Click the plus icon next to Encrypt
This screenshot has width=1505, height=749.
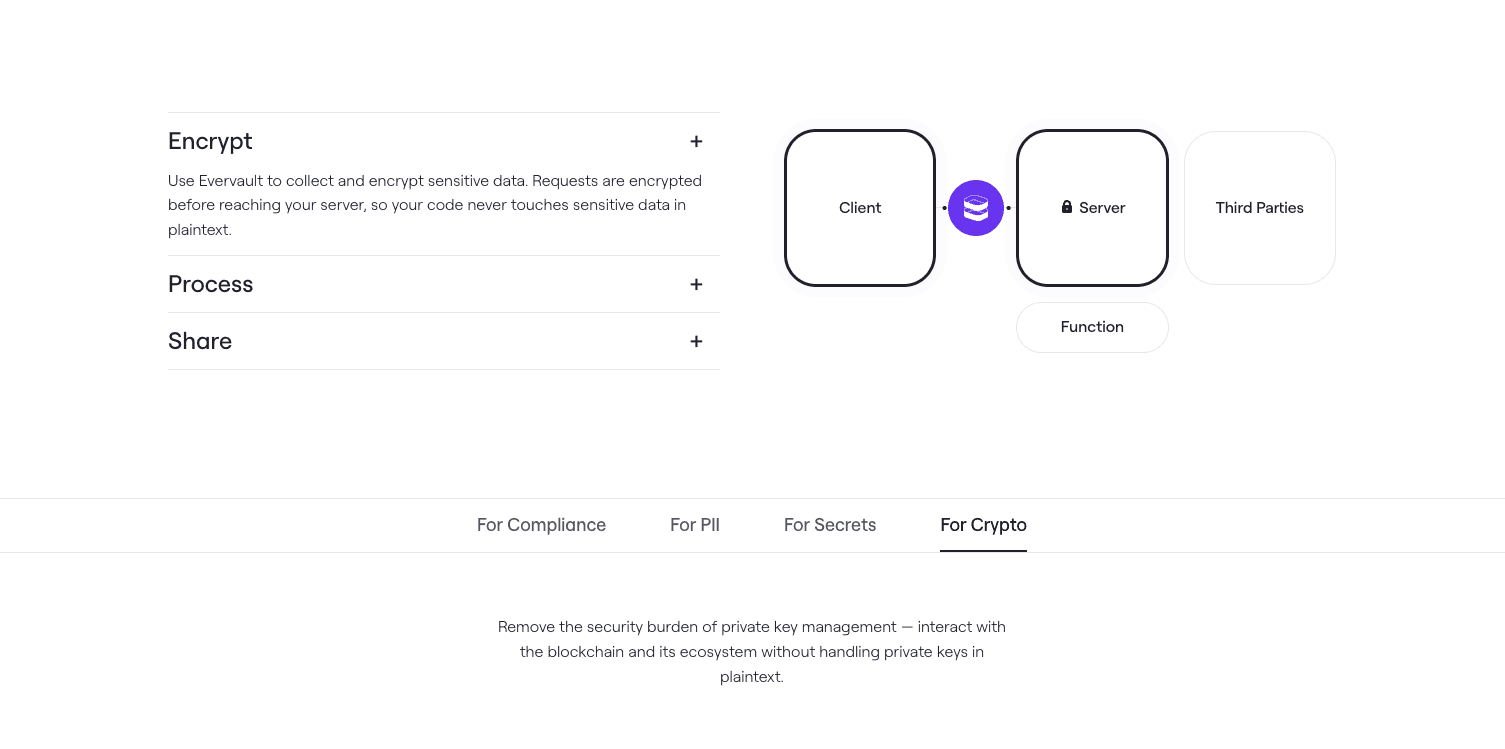click(696, 142)
